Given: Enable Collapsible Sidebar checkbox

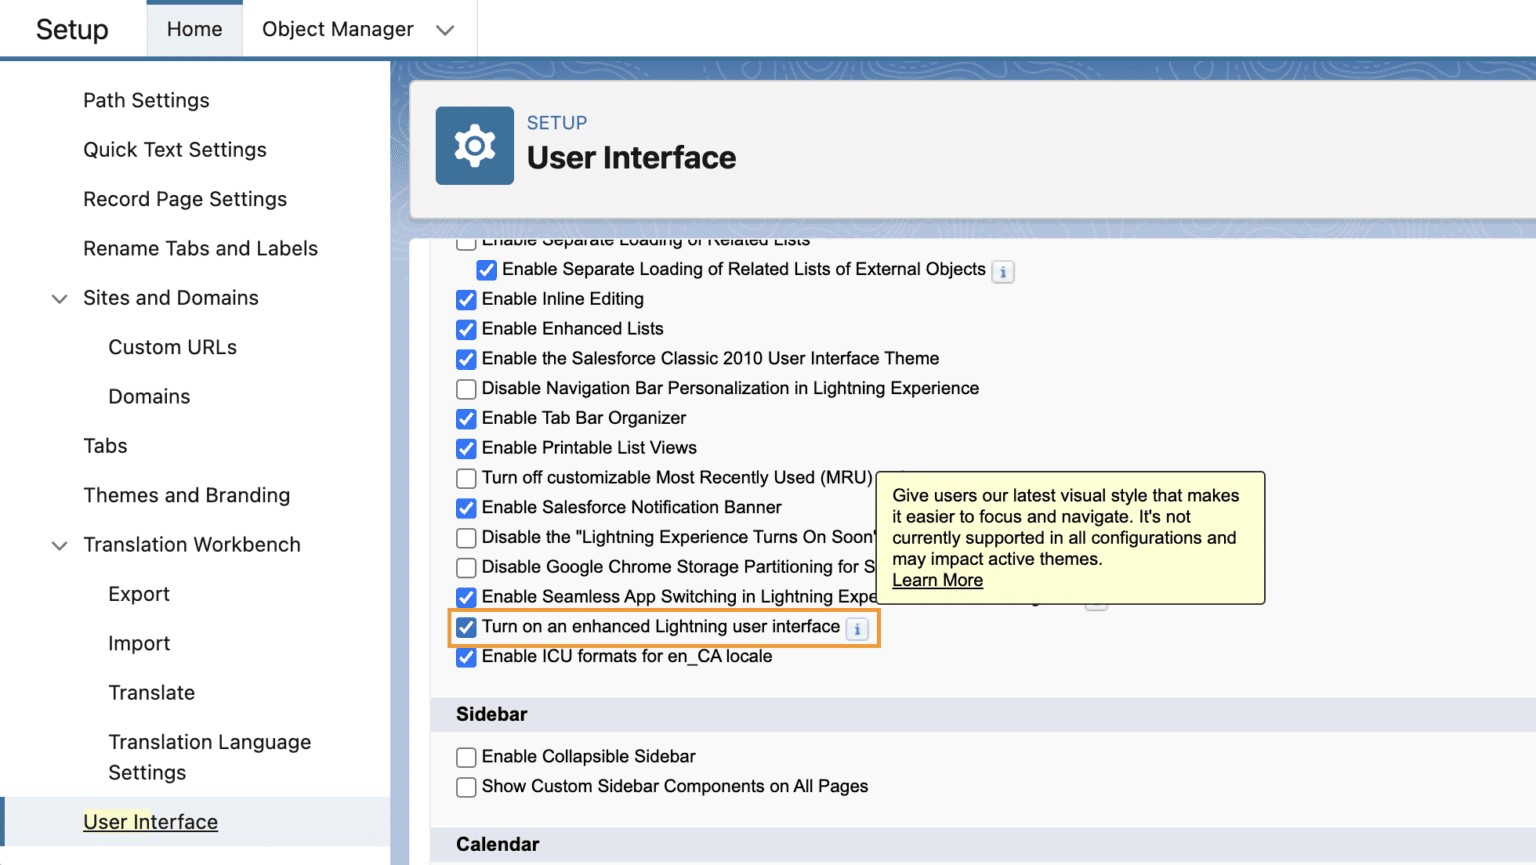Looking at the screenshot, I should tap(466, 758).
